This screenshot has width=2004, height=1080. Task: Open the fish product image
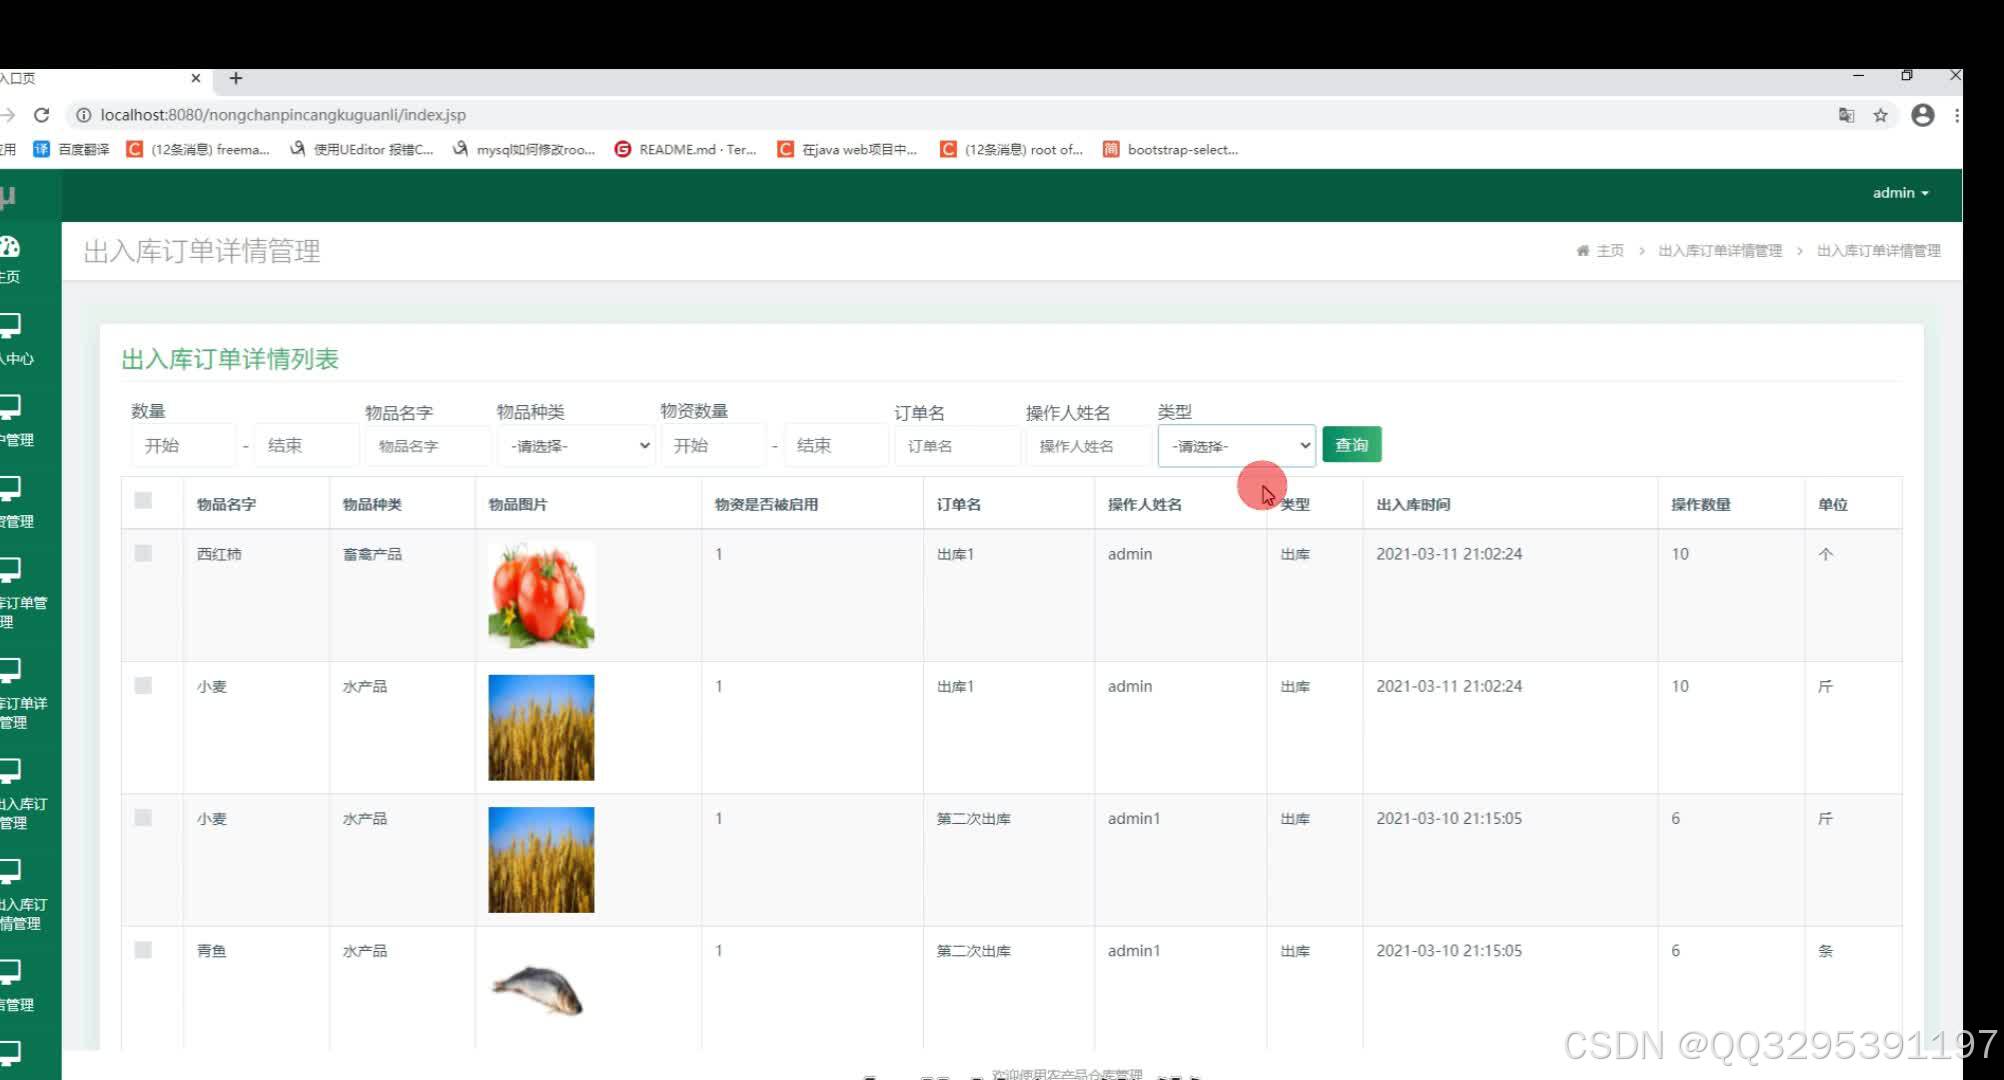(x=538, y=990)
